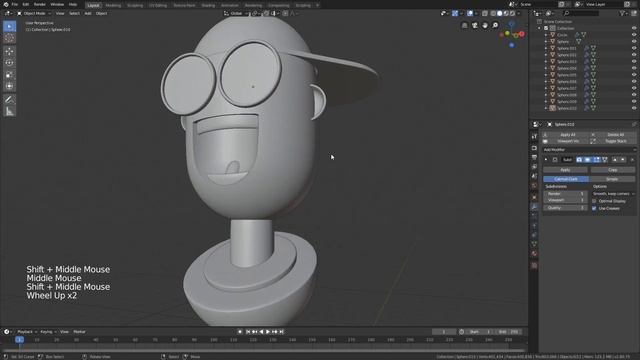The width and height of the screenshot is (640, 360).
Task: Expand the Circle tree row
Action: 546,35
